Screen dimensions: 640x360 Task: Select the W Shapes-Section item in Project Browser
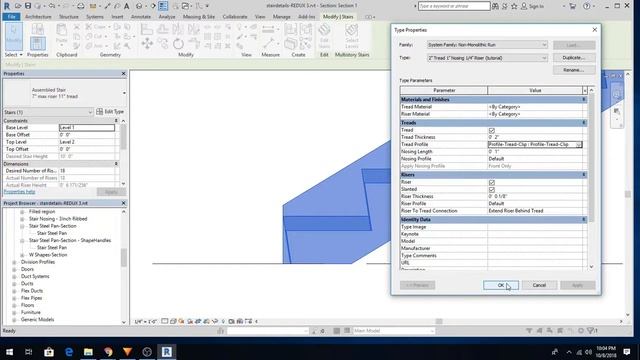tap(48, 255)
